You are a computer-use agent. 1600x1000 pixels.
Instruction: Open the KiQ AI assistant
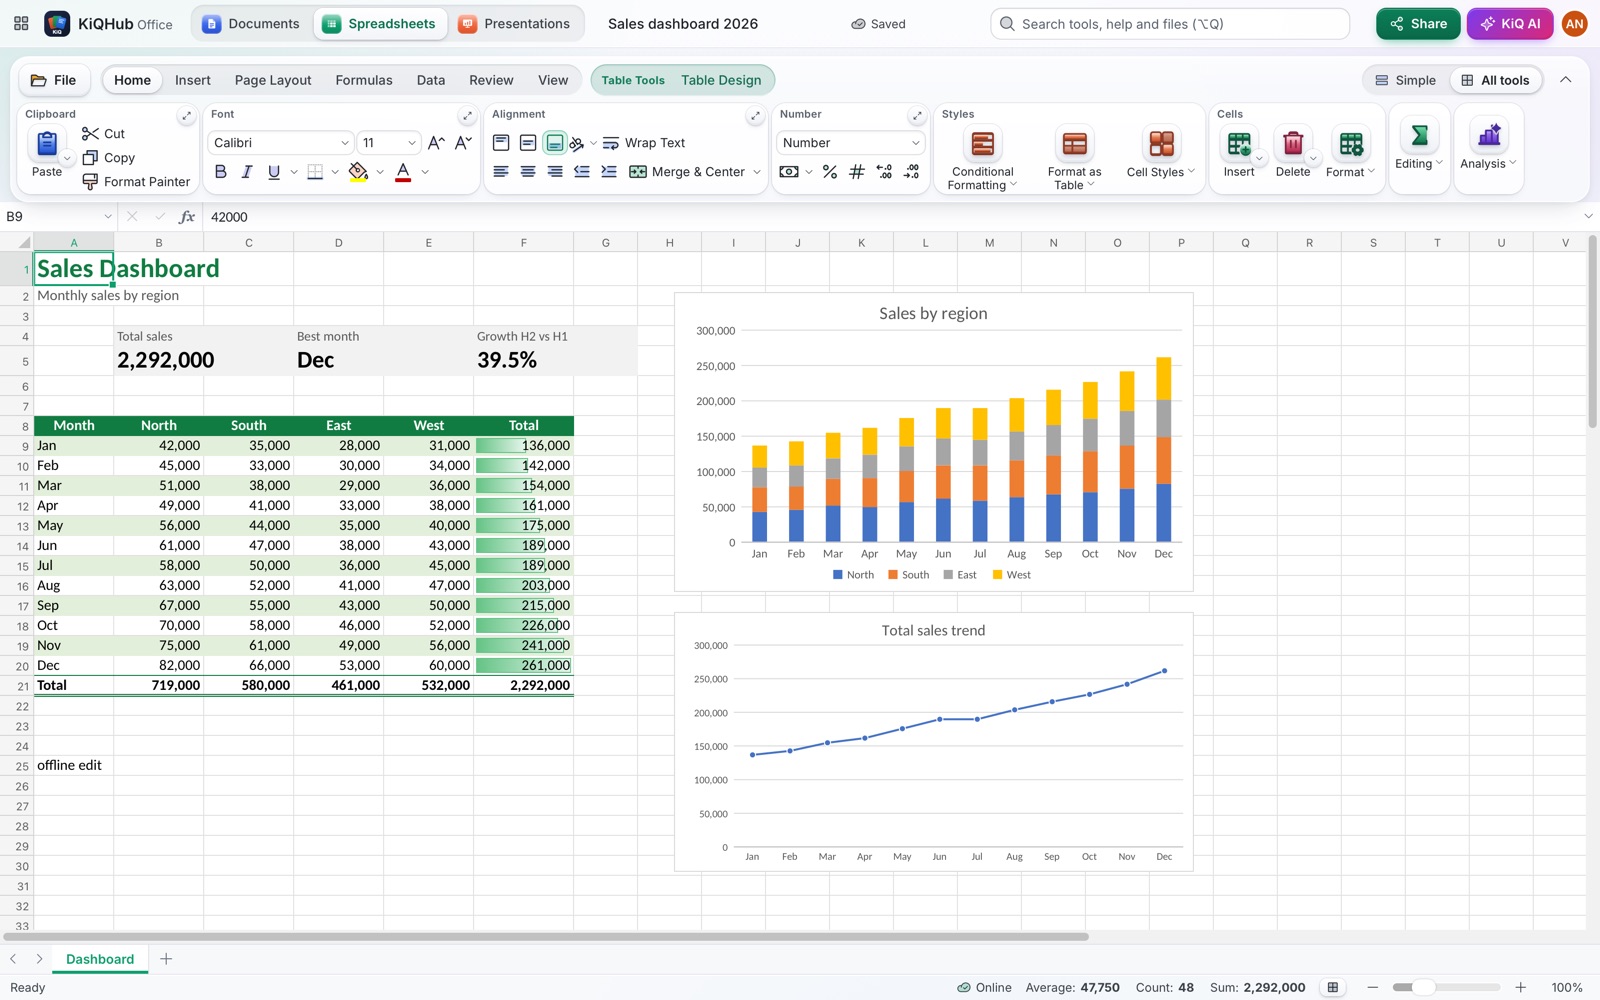click(x=1510, y=24)
